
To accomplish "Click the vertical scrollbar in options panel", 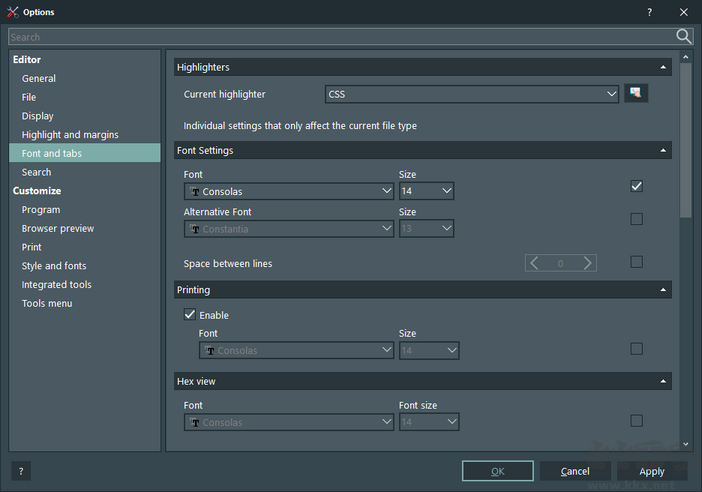I will point(685,140).
